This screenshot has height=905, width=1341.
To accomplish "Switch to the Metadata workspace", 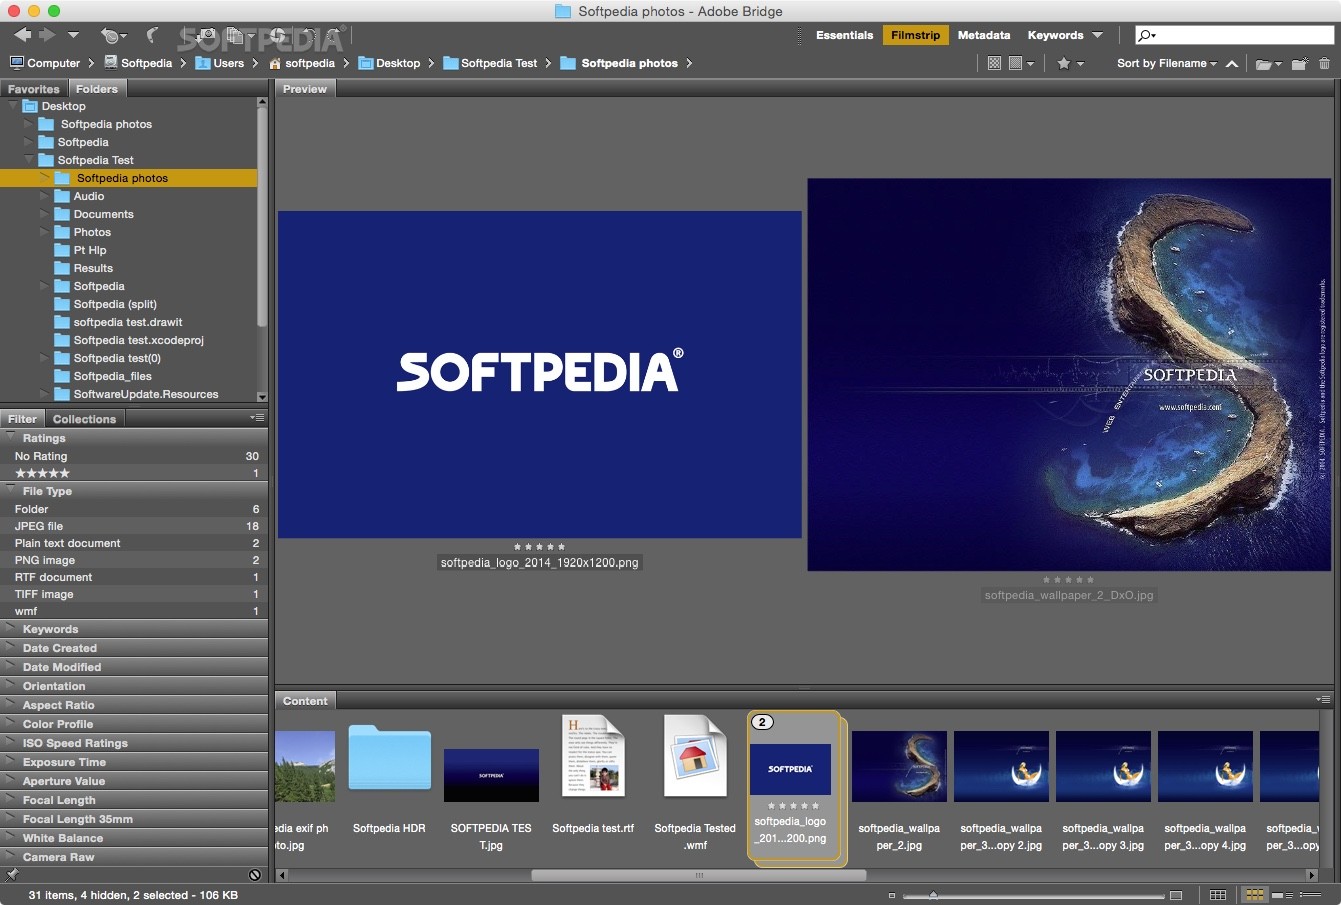I will 984,35.
